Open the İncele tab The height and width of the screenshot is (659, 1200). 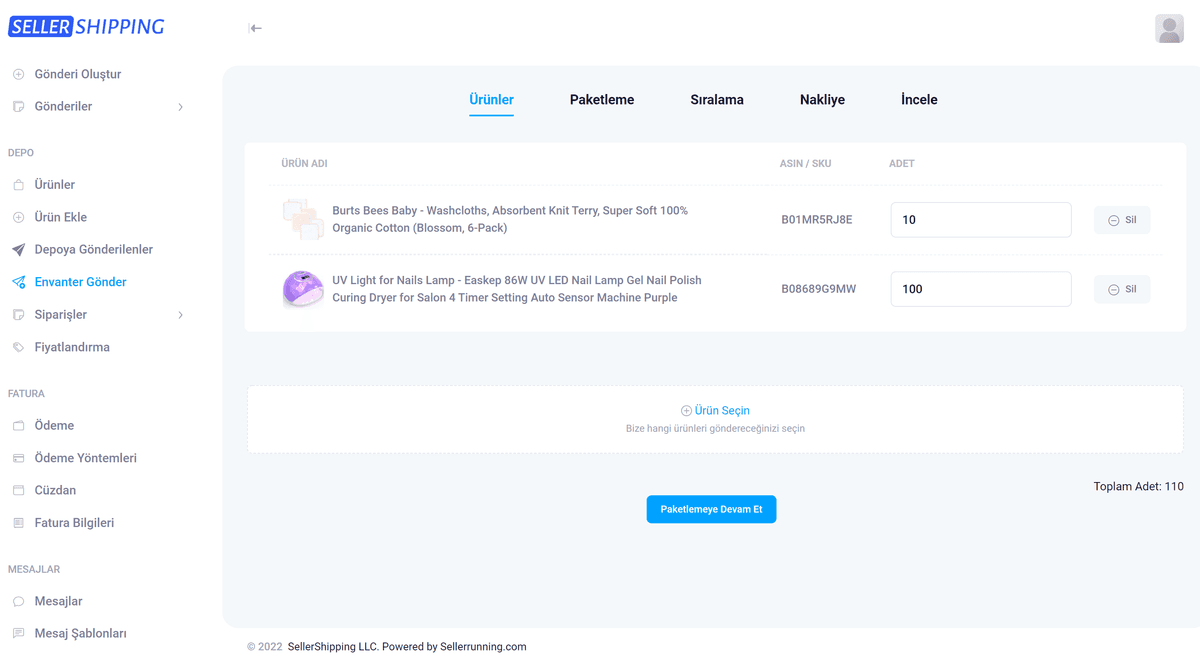[919, 100]
